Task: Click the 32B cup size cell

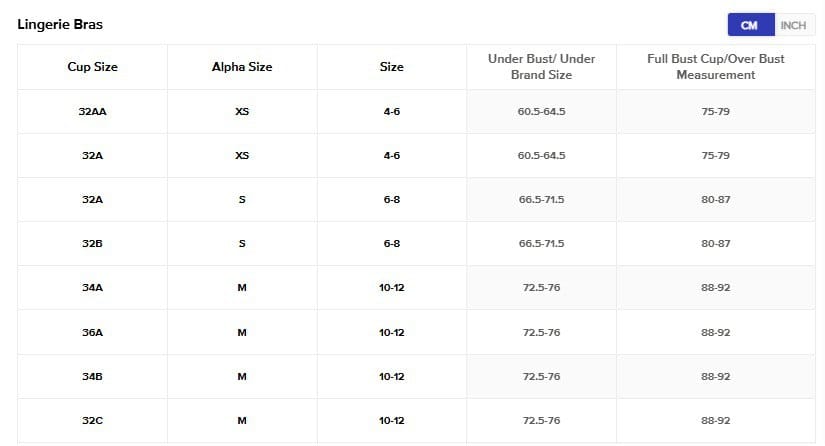Action: [92, 243]
